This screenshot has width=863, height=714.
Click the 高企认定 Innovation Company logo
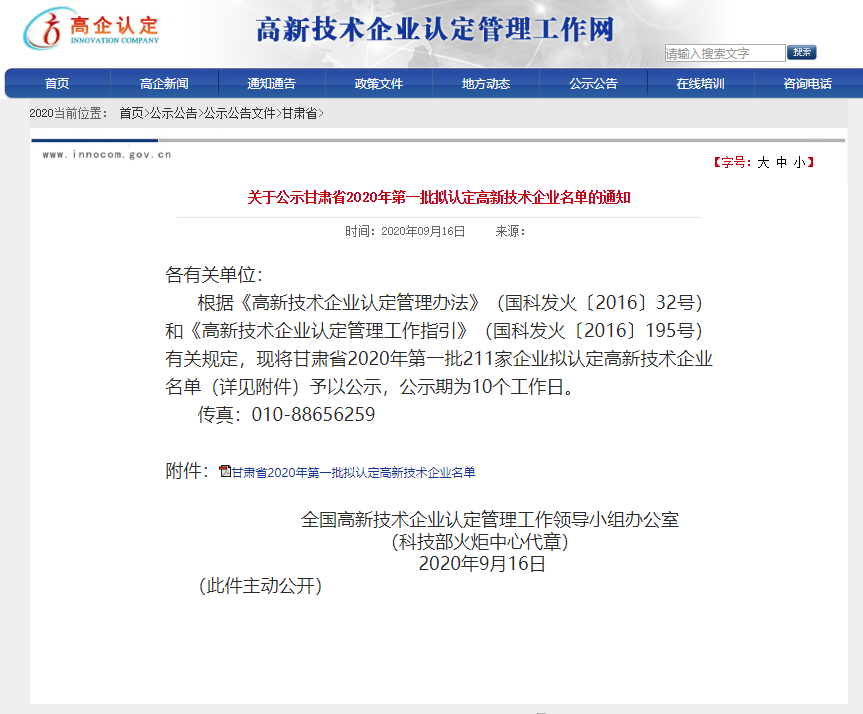click(x=92, y=31)
